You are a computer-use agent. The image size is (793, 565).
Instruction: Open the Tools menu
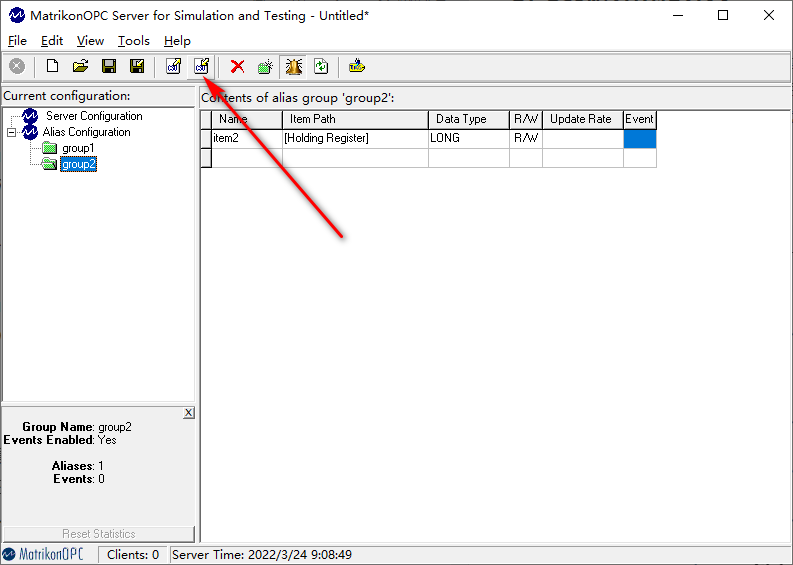[134, 41]
